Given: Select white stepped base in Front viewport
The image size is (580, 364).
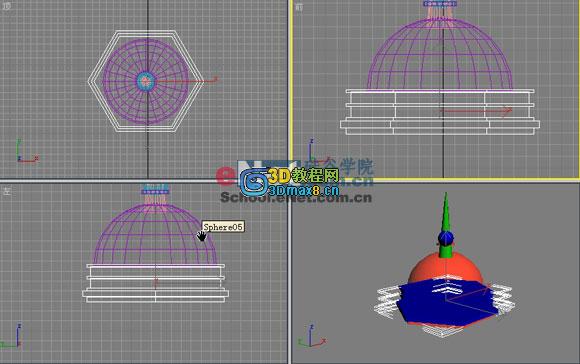Looking at the screenshot, I should point(439,112).
